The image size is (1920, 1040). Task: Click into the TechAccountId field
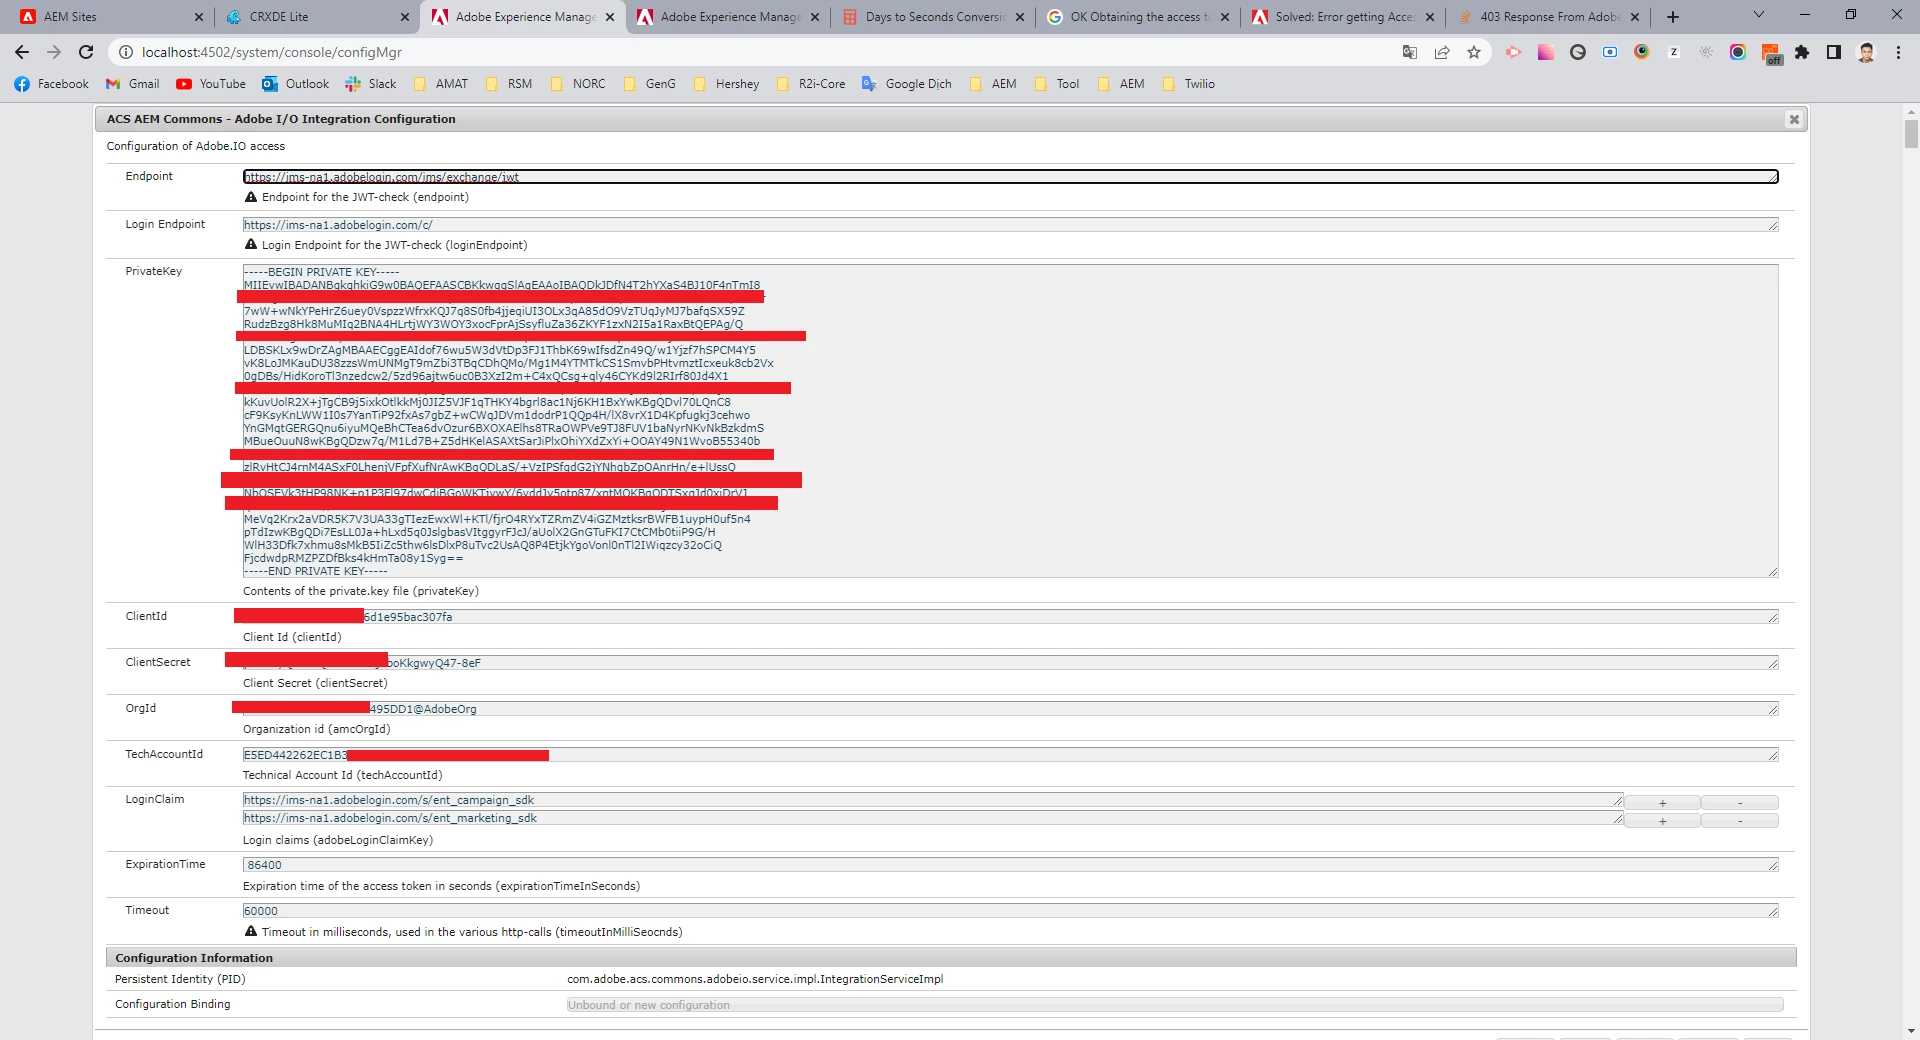tap(1011, 755)
